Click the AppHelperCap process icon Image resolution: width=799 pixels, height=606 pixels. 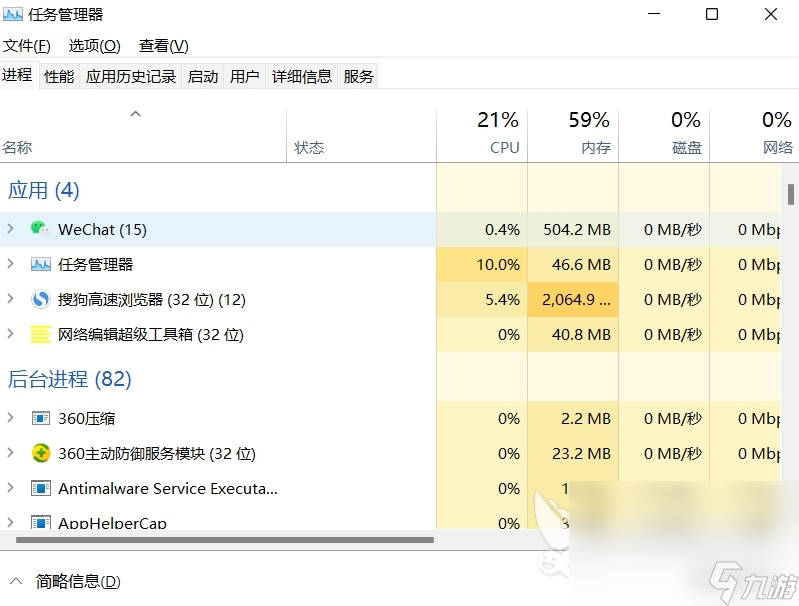(41, 522)
